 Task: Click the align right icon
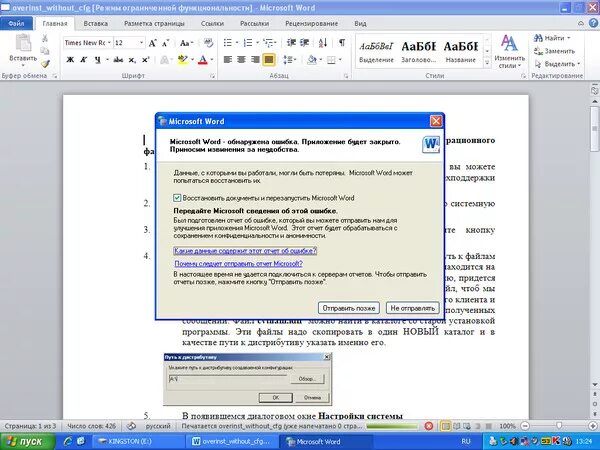[255, 60]
